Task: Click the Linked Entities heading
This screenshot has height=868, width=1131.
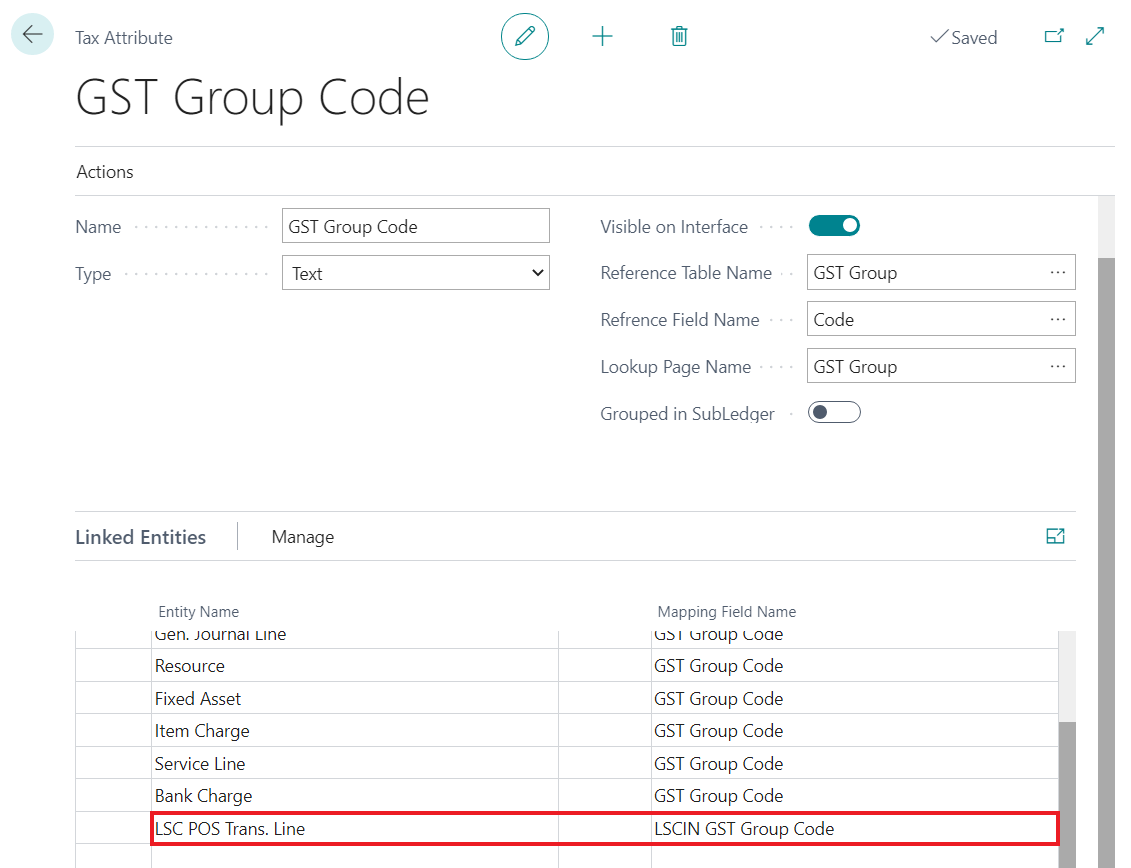Action: pyautogui.click(x=140, y=537)
